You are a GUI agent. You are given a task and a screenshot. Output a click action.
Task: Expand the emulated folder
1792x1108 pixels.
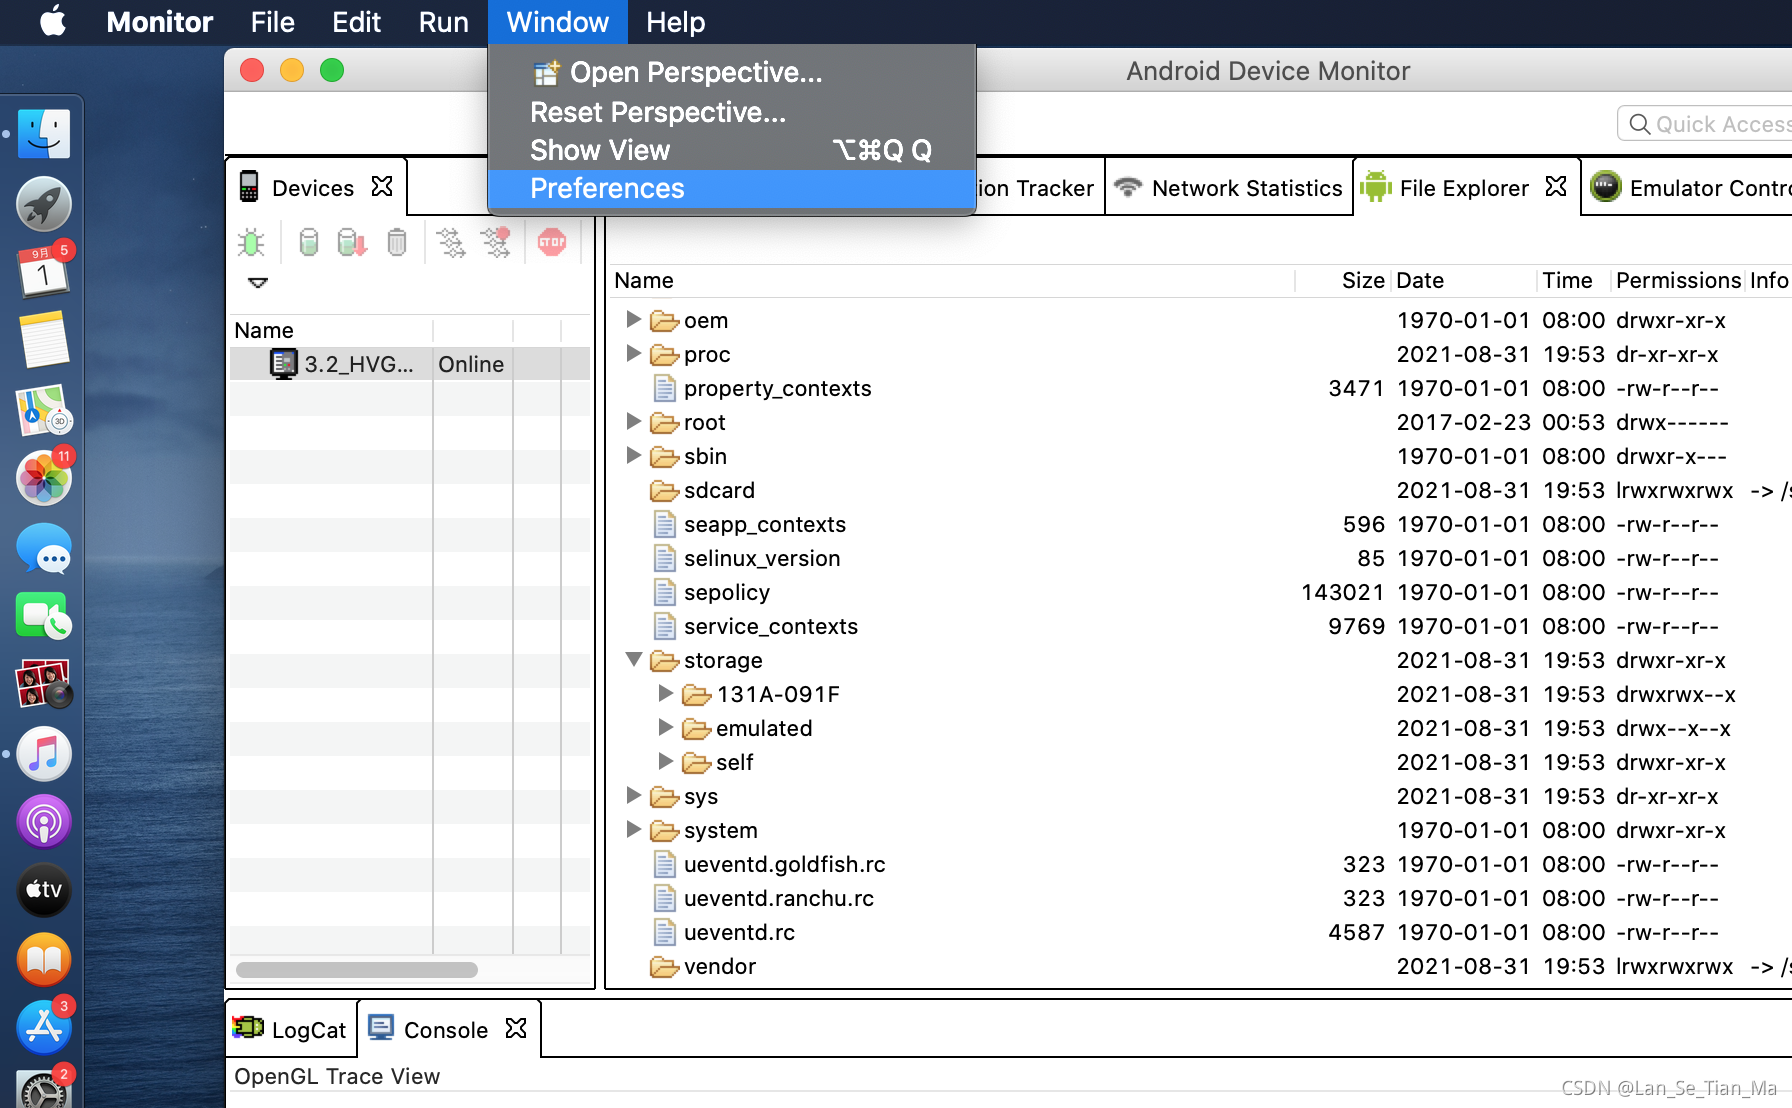[665, 727]
